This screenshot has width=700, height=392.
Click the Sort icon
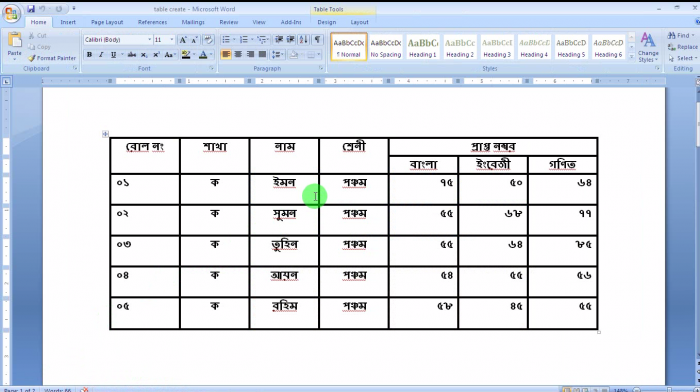304,40
